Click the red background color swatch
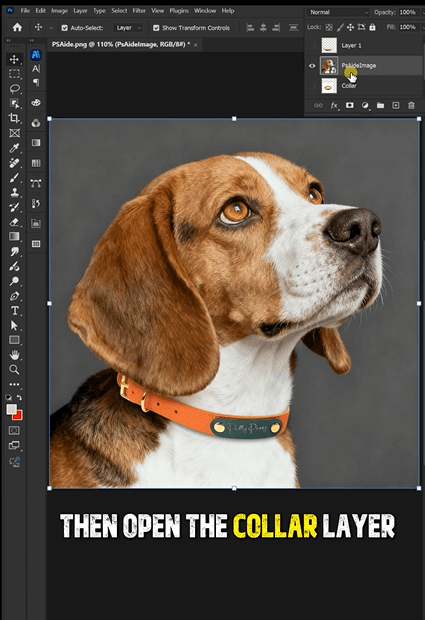 tap(18, 416)
